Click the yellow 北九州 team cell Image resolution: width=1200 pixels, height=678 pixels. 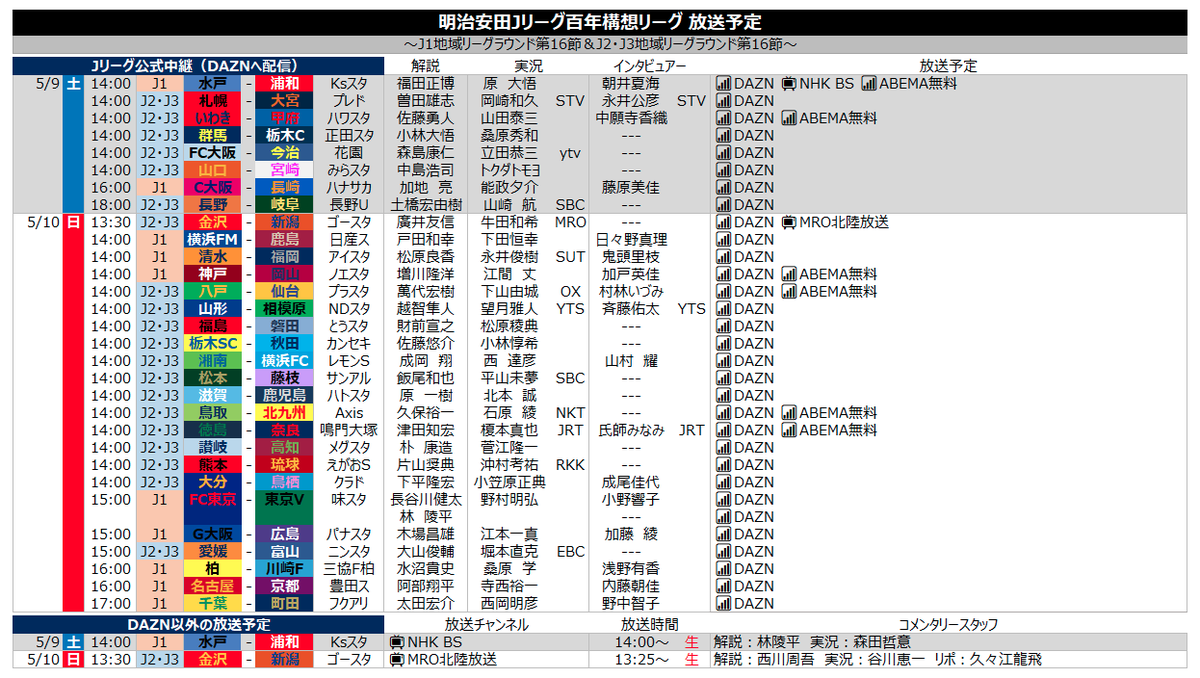284,412
